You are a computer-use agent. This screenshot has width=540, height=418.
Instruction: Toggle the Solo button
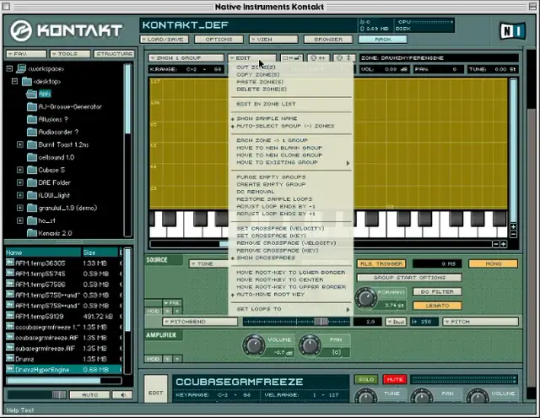[366, 379]
